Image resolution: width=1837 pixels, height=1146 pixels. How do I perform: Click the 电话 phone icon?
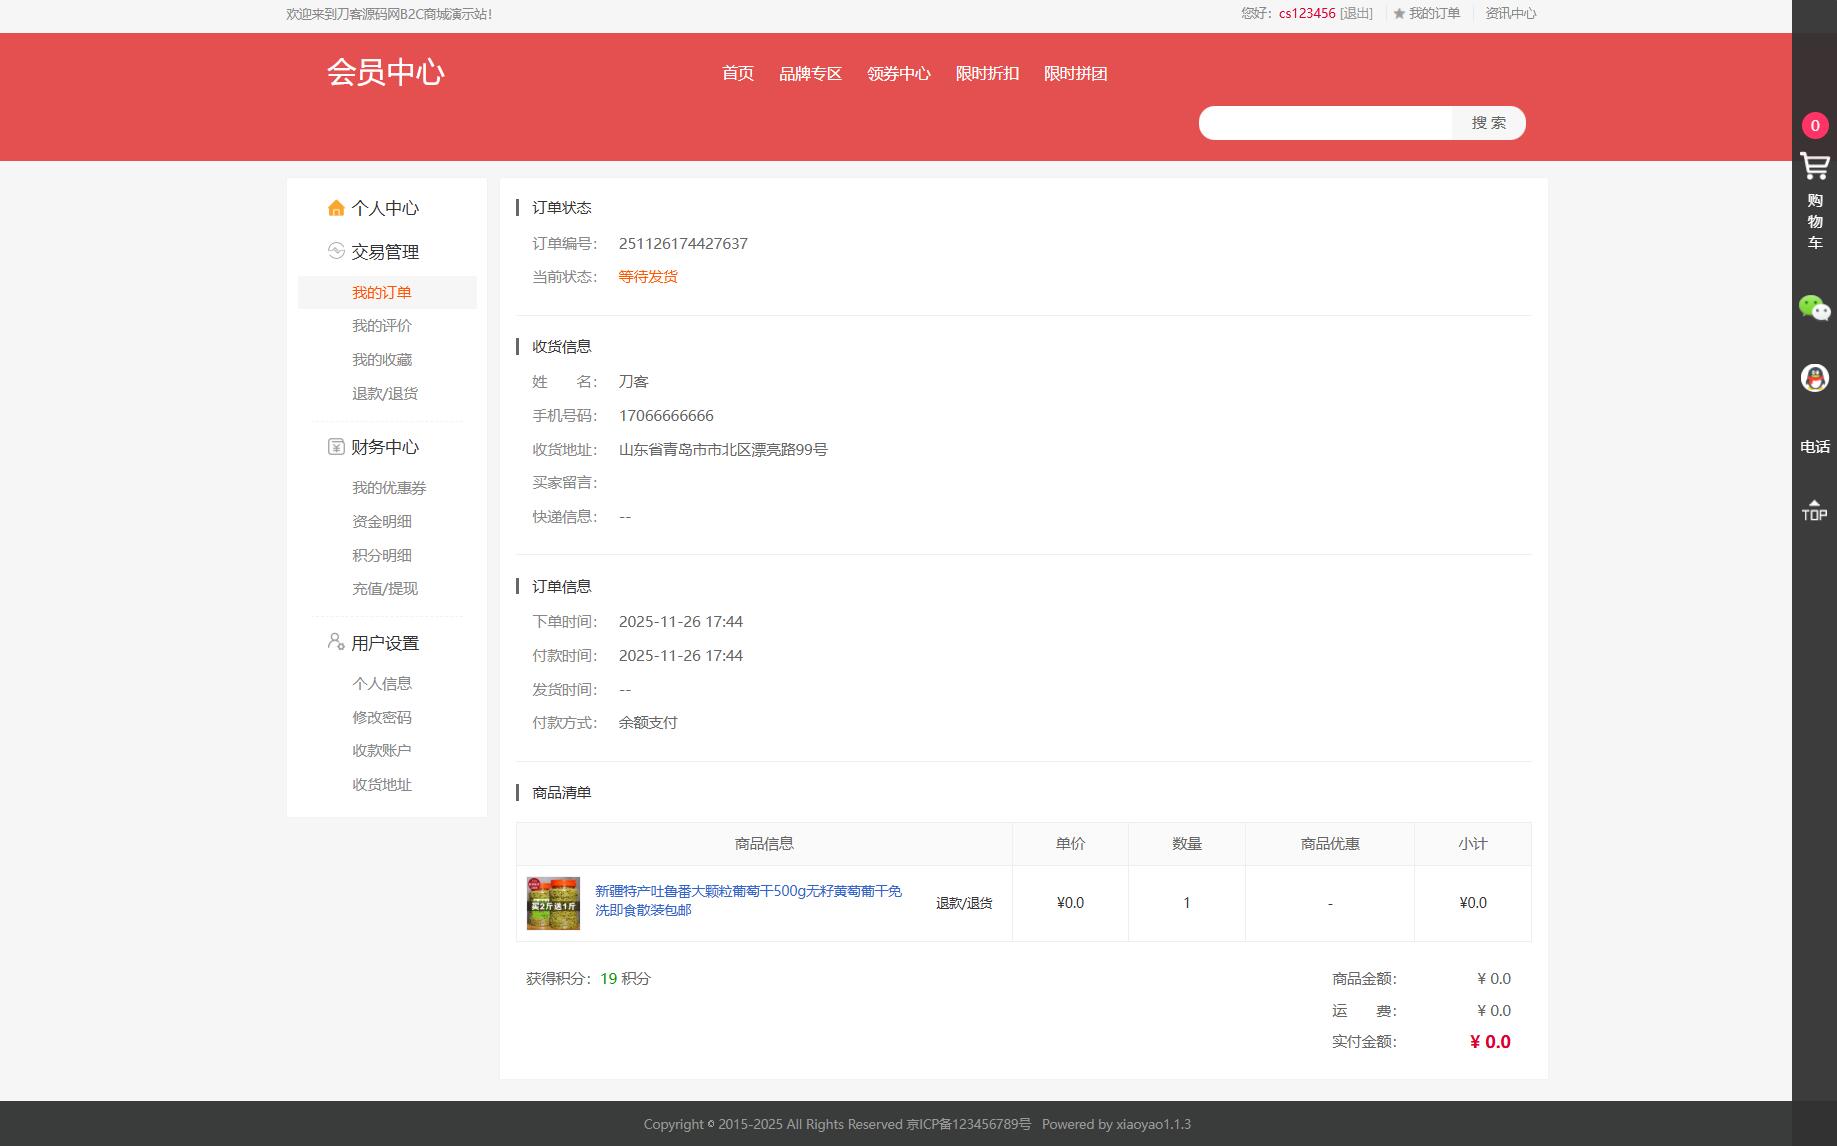[x=1814, y=446]
